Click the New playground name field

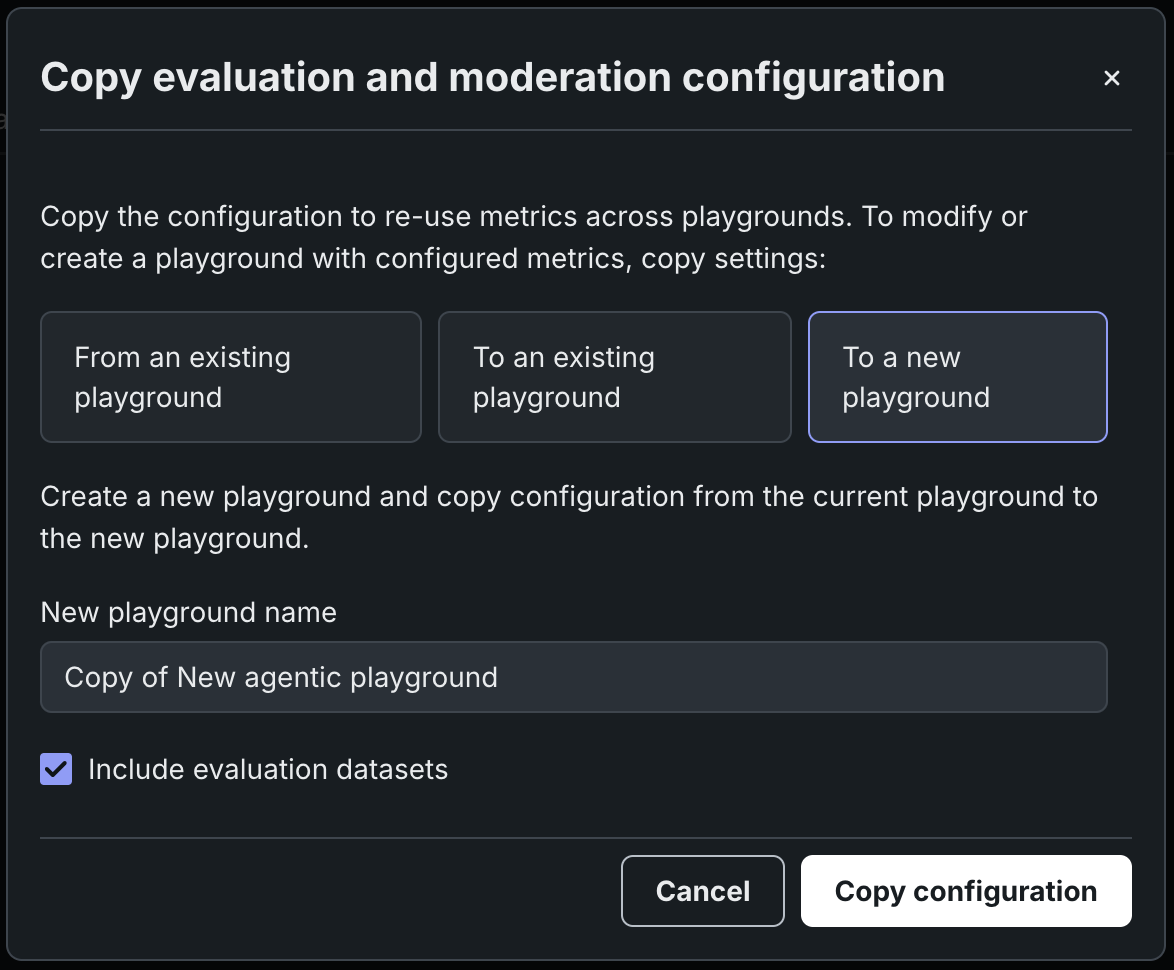coord(573,677)
